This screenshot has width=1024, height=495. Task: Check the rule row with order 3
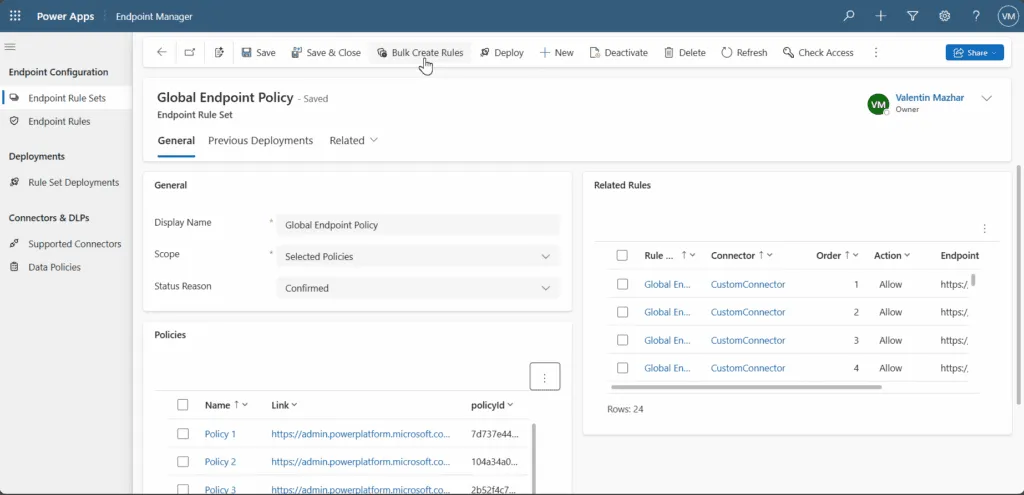622,340
